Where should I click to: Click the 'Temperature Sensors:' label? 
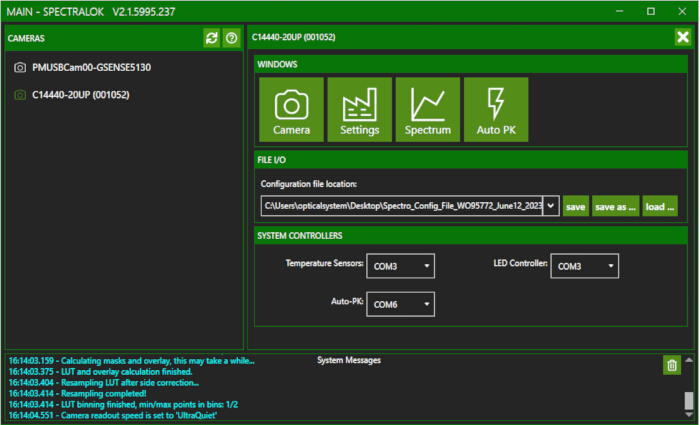pyautogui.click(x=325, y=263)
